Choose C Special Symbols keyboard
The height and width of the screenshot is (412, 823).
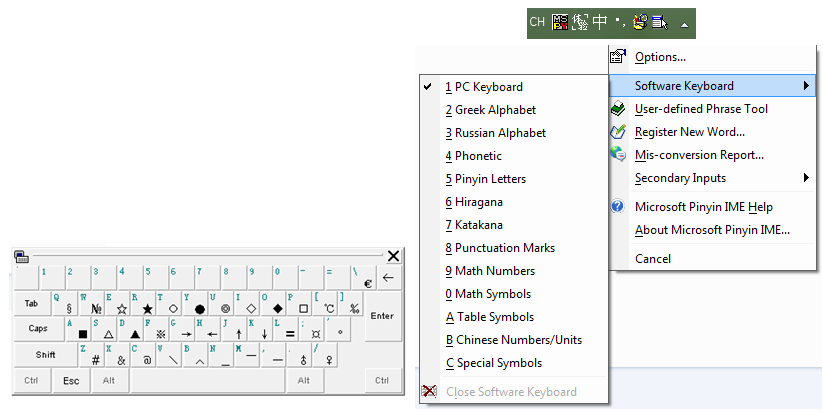tap(494, 363)
